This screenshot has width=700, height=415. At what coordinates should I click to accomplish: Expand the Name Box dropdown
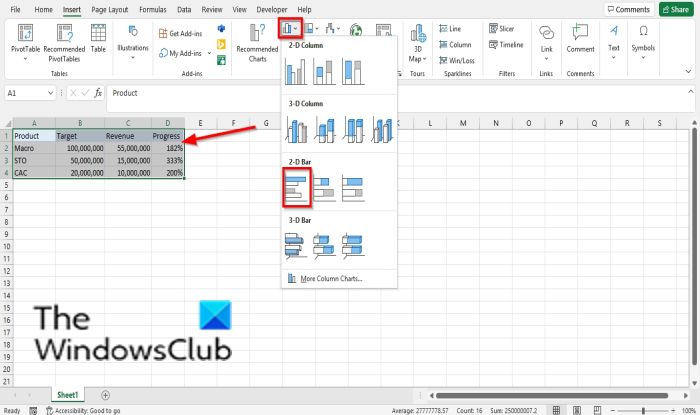click(50, 93)
